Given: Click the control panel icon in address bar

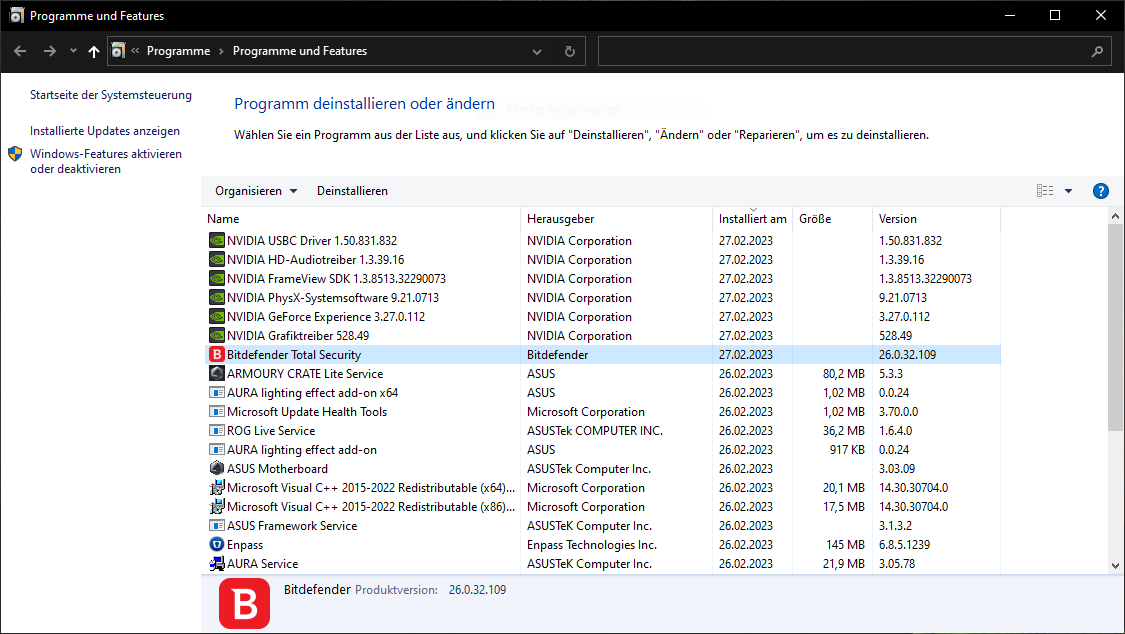Looking at the screenshot, I should [118, 51].
